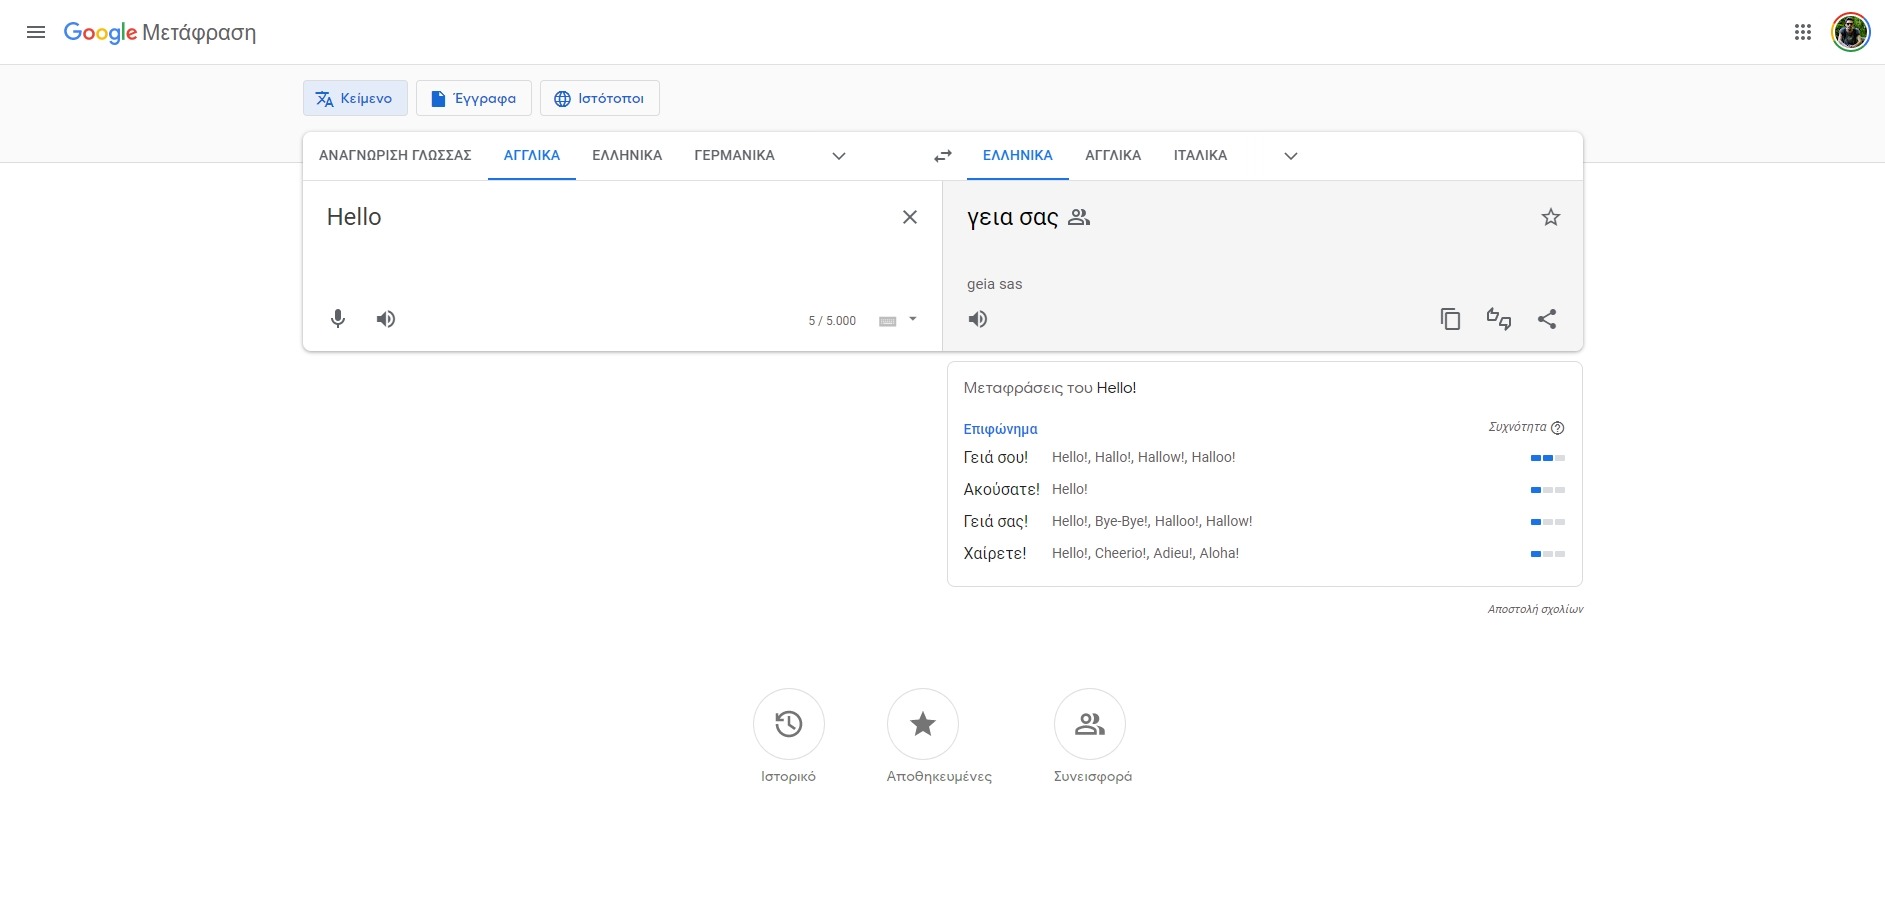Copy the translation to clipboard
This screenshot has height=916, width=1885.
[1450, 319]
